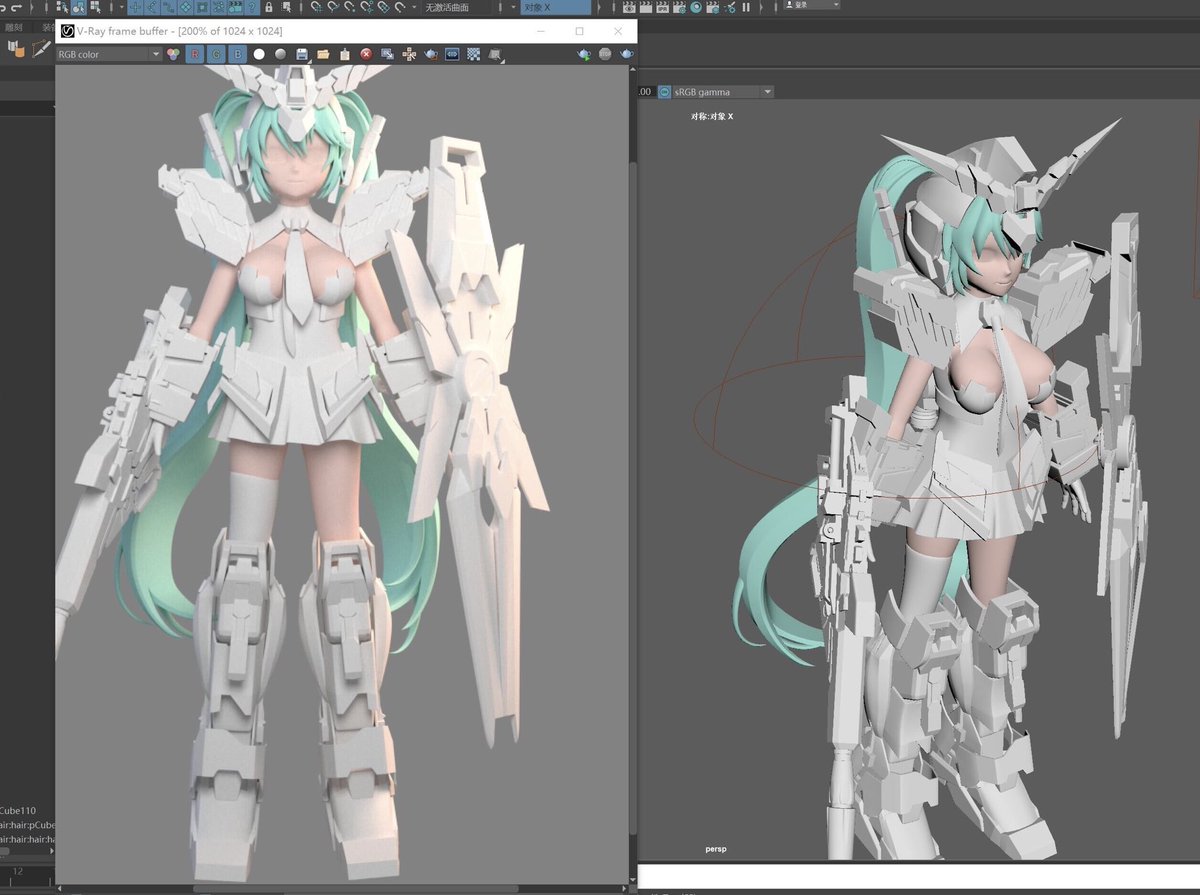Click the 对称:对象 X viewport label
Screen dimensions: 1200x895
pos(712,117)
